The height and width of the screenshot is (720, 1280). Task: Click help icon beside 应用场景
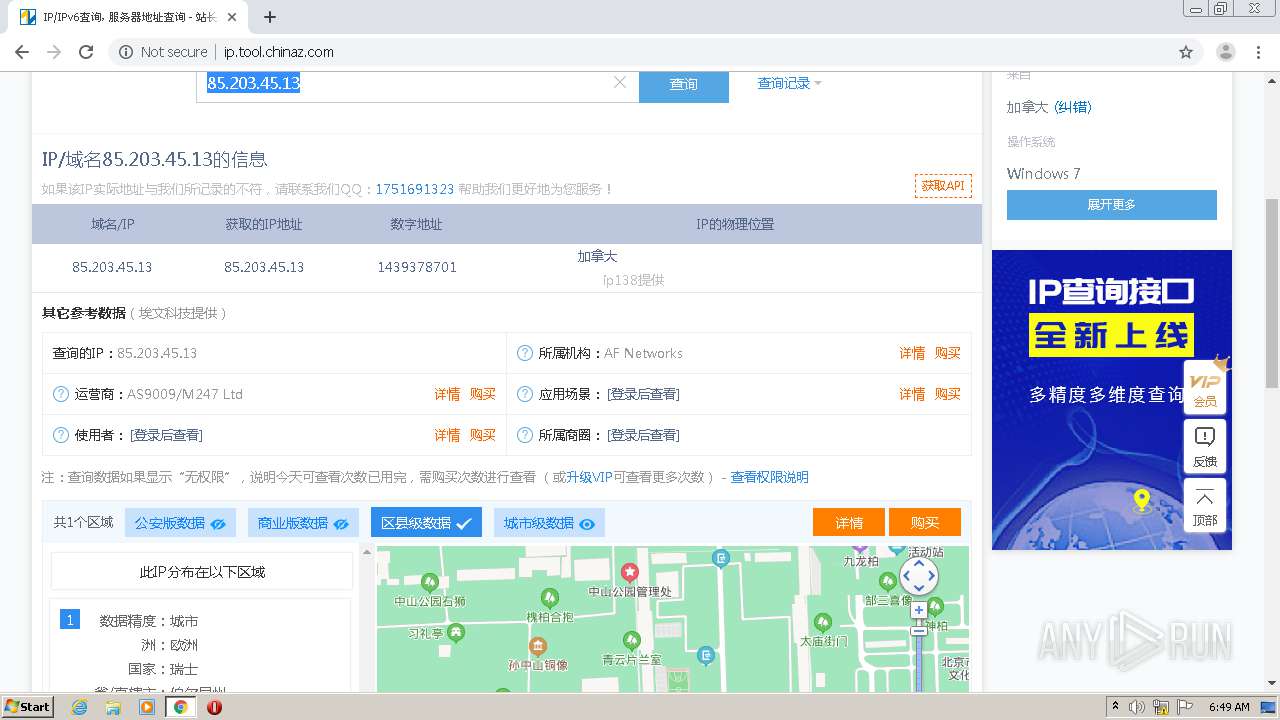525,394
